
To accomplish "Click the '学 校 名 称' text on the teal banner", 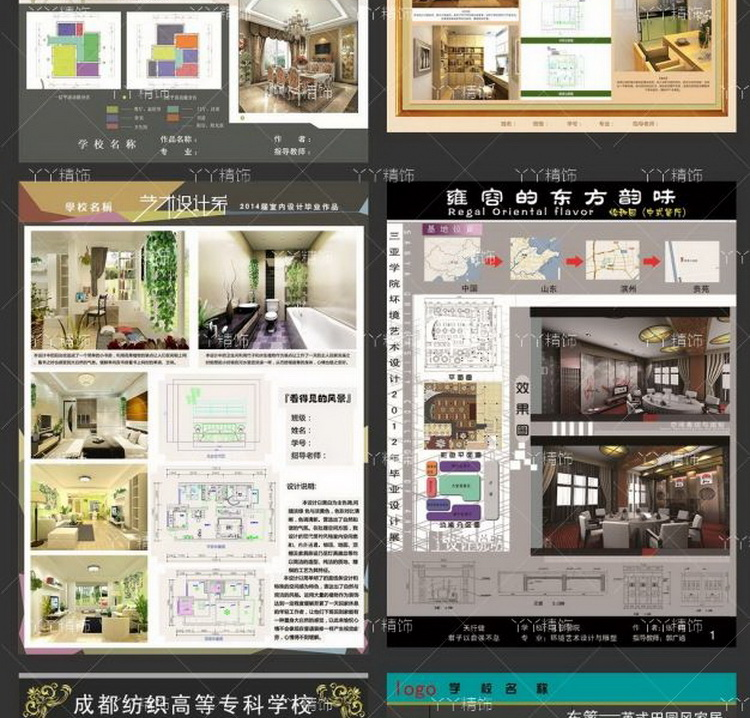I will 497,689.
